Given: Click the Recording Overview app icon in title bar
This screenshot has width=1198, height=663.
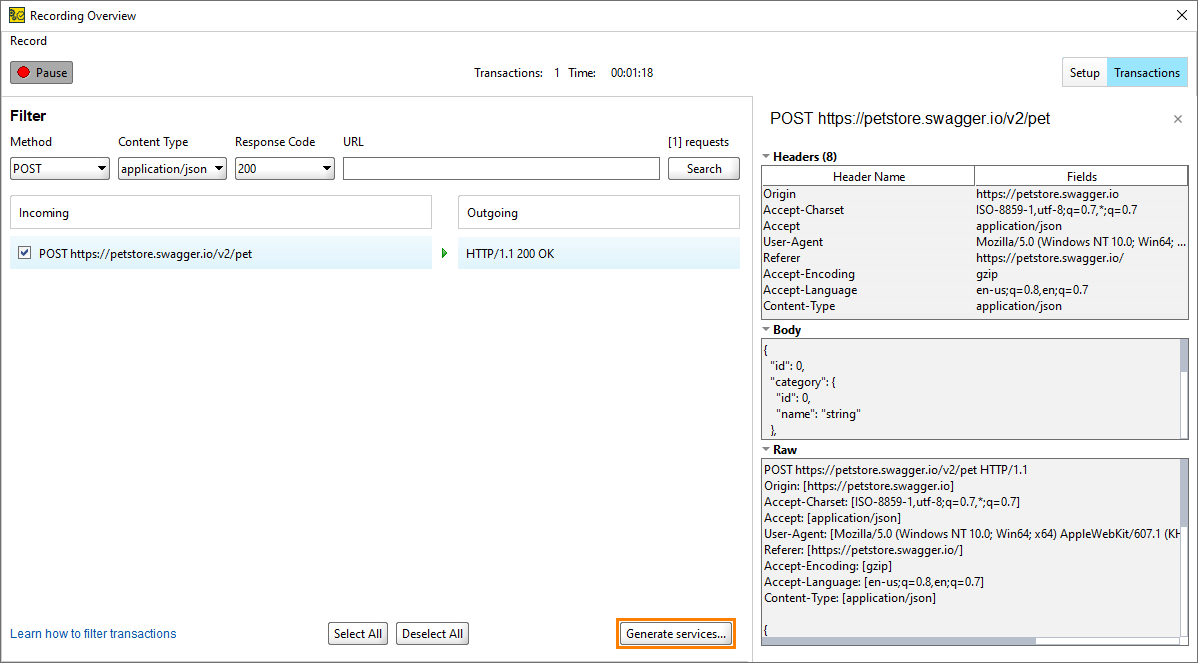Looking at the screenshot, I should click(15, 15).
